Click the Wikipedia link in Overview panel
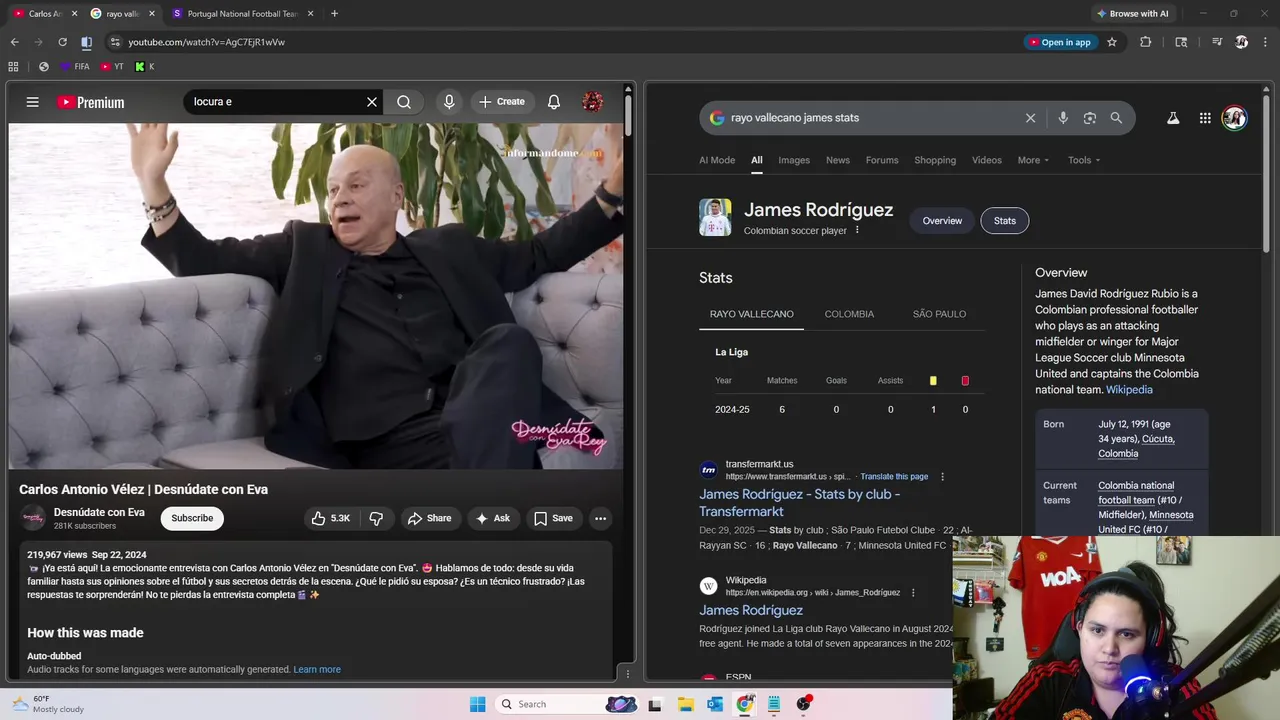Viewport: 1280px width, 720px height. 1129,390
